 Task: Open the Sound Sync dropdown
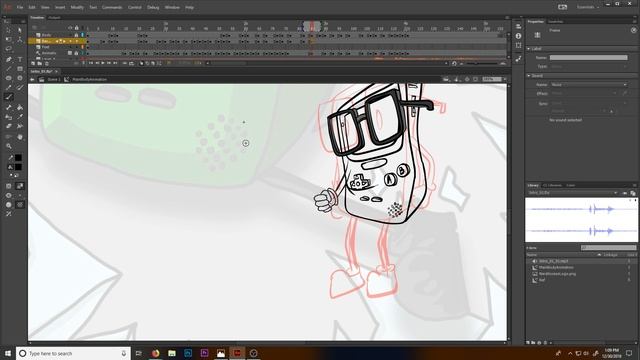click(x=588, y=104)
